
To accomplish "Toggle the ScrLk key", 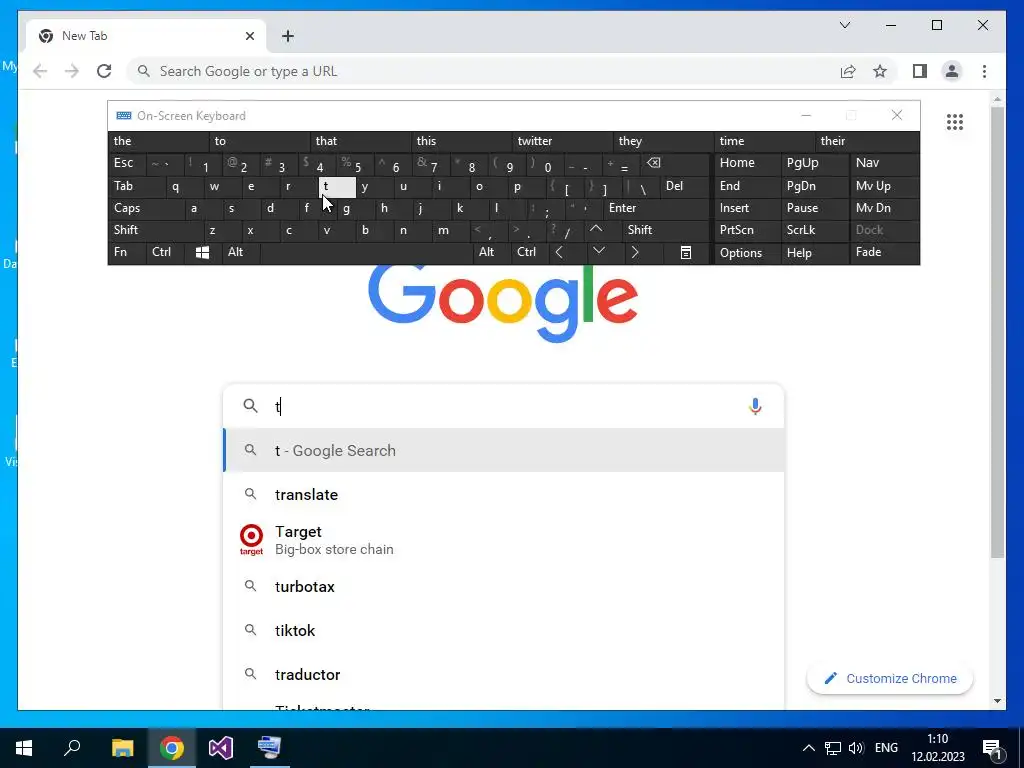I will pyautogui.click(x=814, y=230).
